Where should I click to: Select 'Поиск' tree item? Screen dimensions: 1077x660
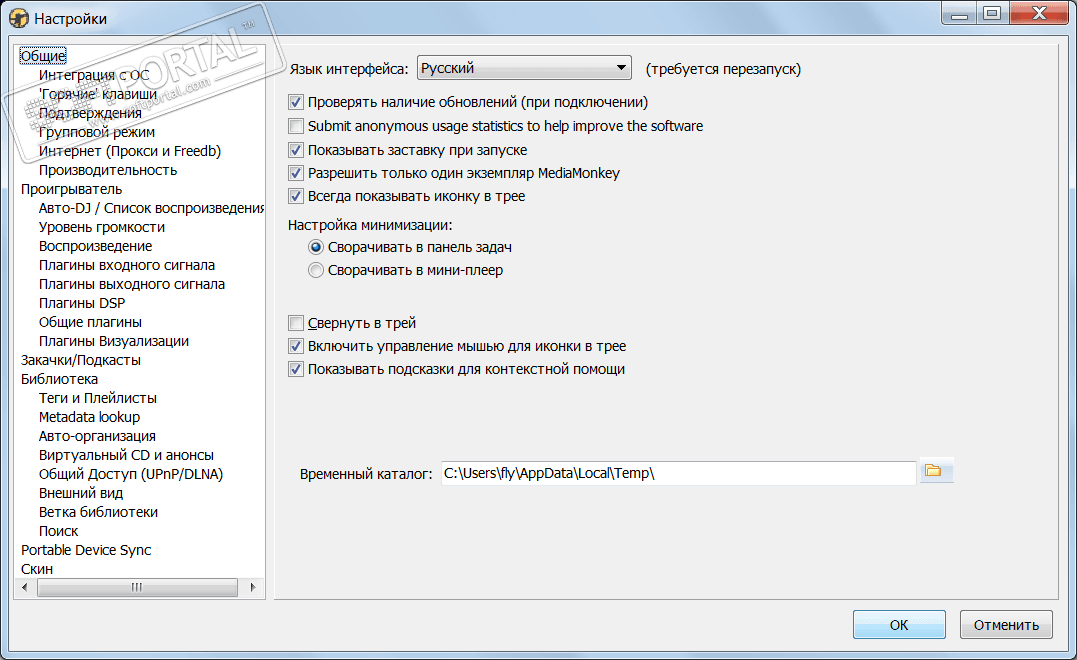pyautogui.click(x=58, y=531)
